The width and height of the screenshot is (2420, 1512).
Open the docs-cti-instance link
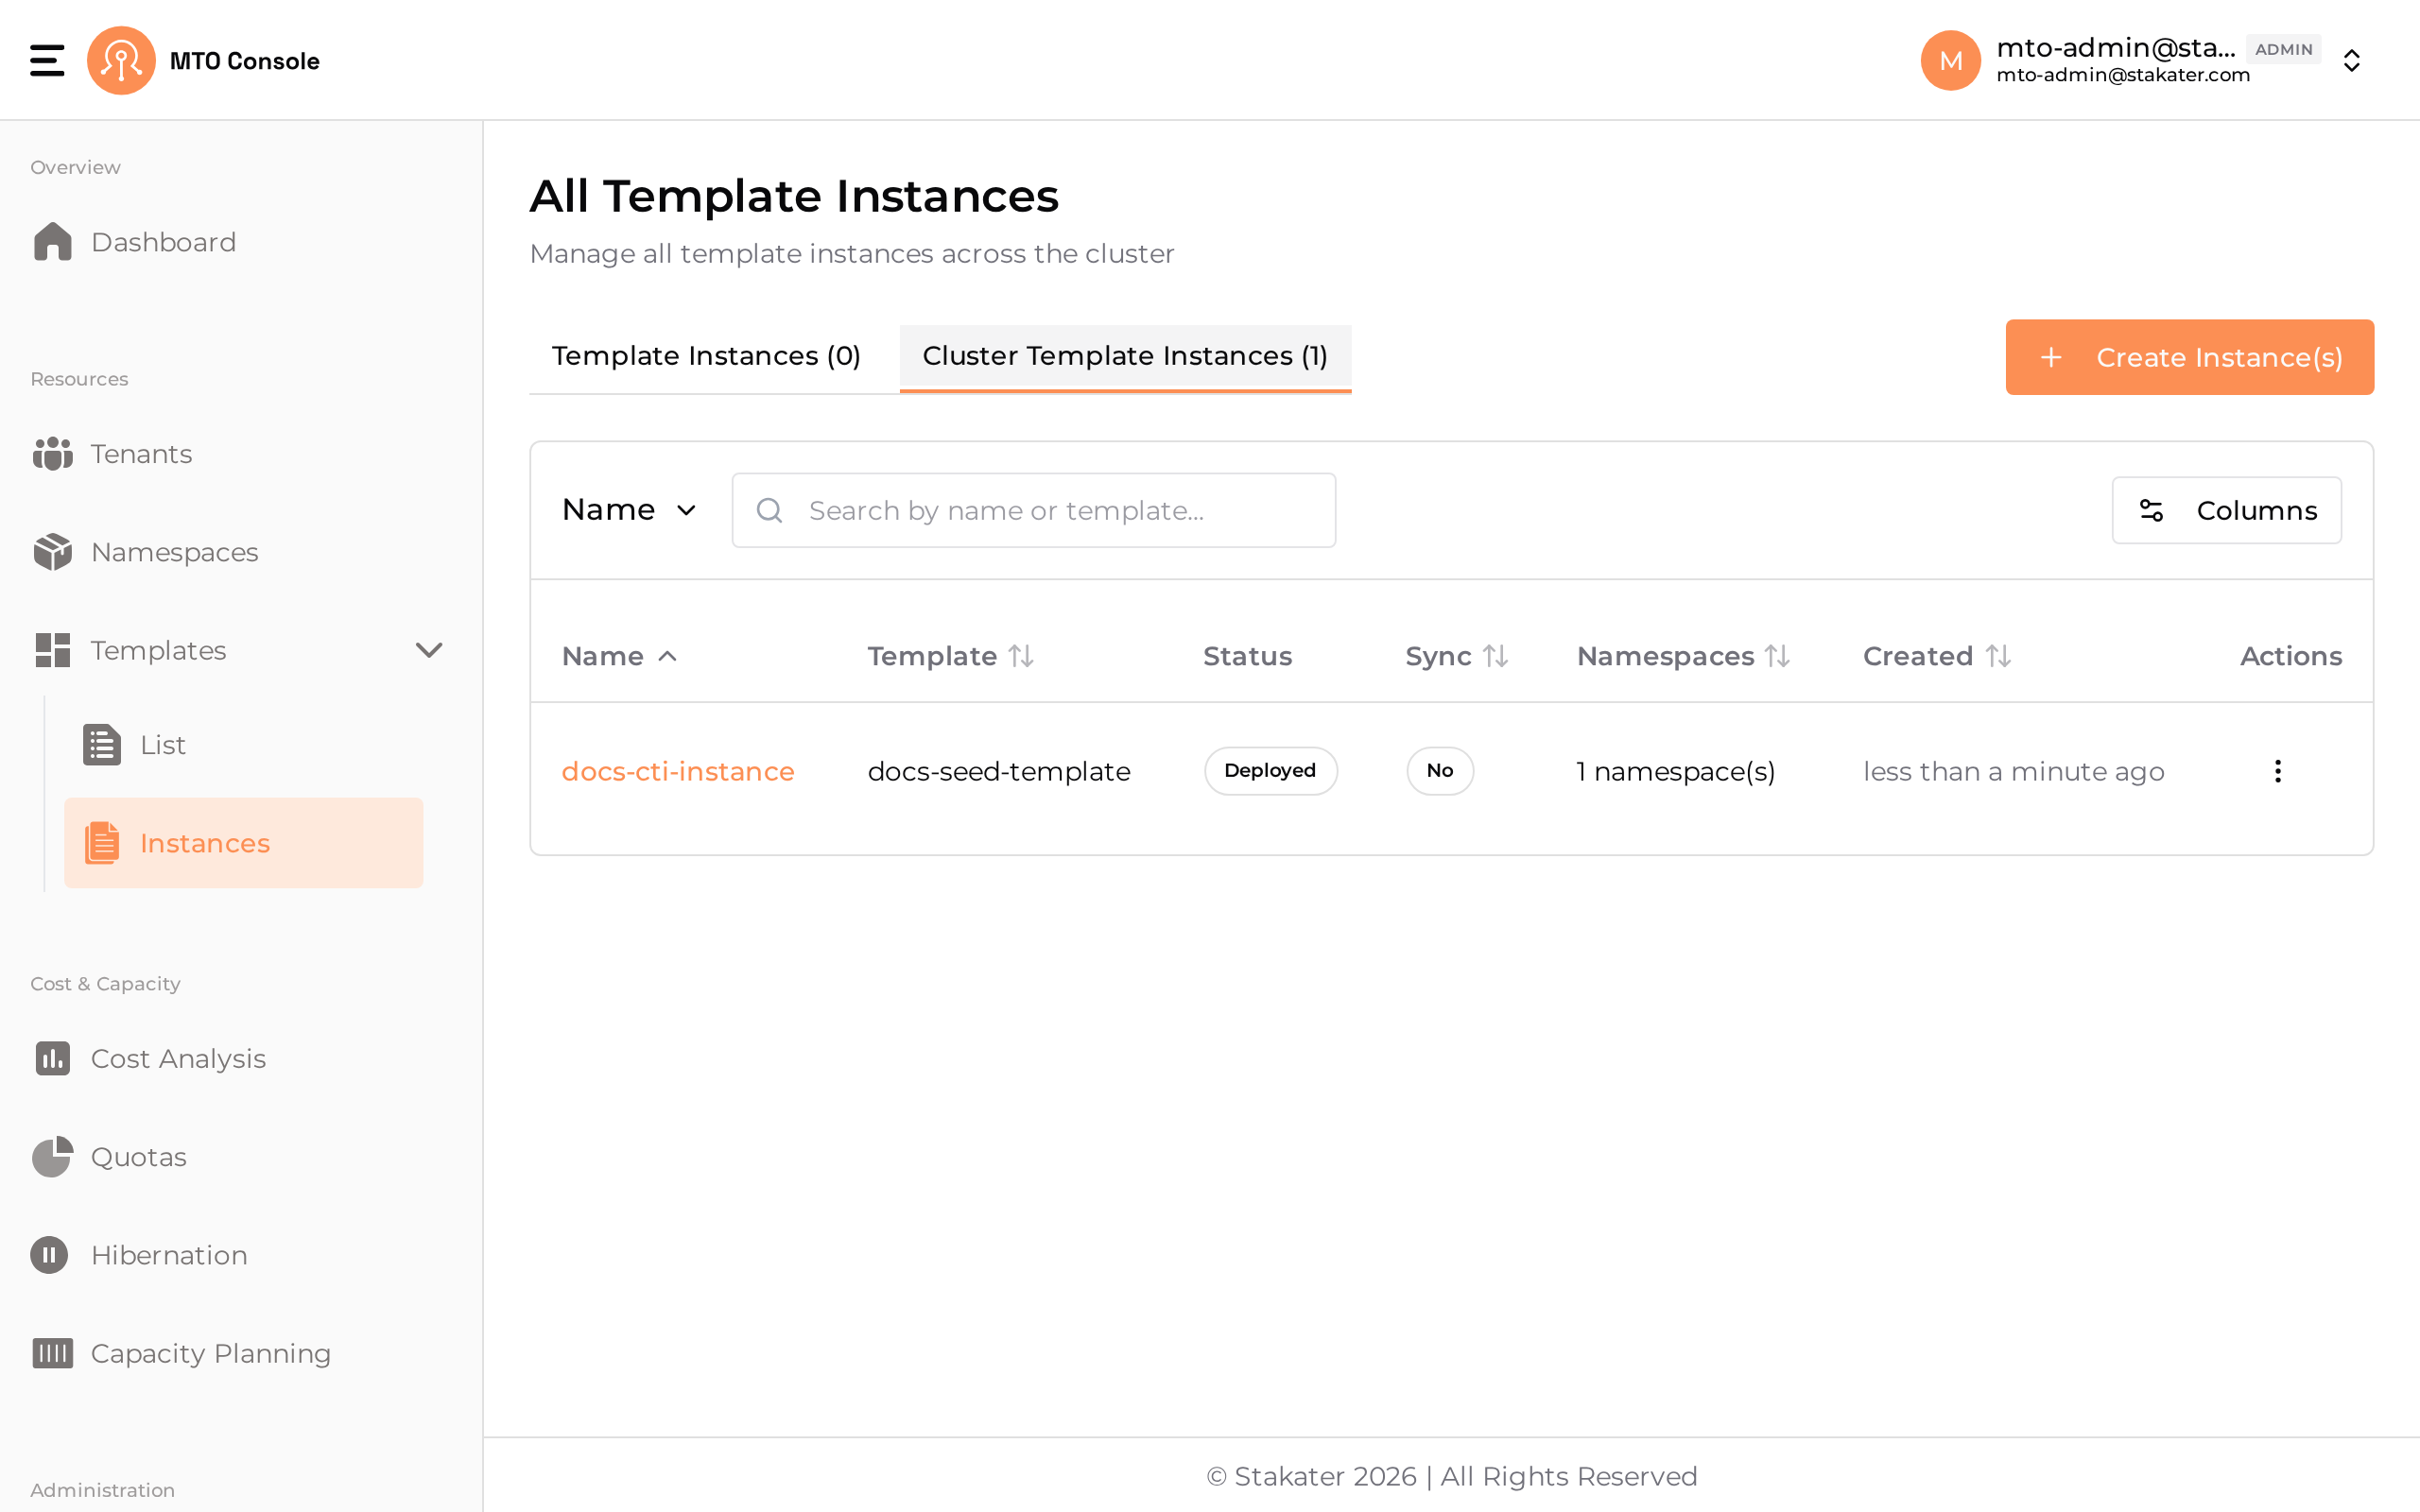click(678, 771)
